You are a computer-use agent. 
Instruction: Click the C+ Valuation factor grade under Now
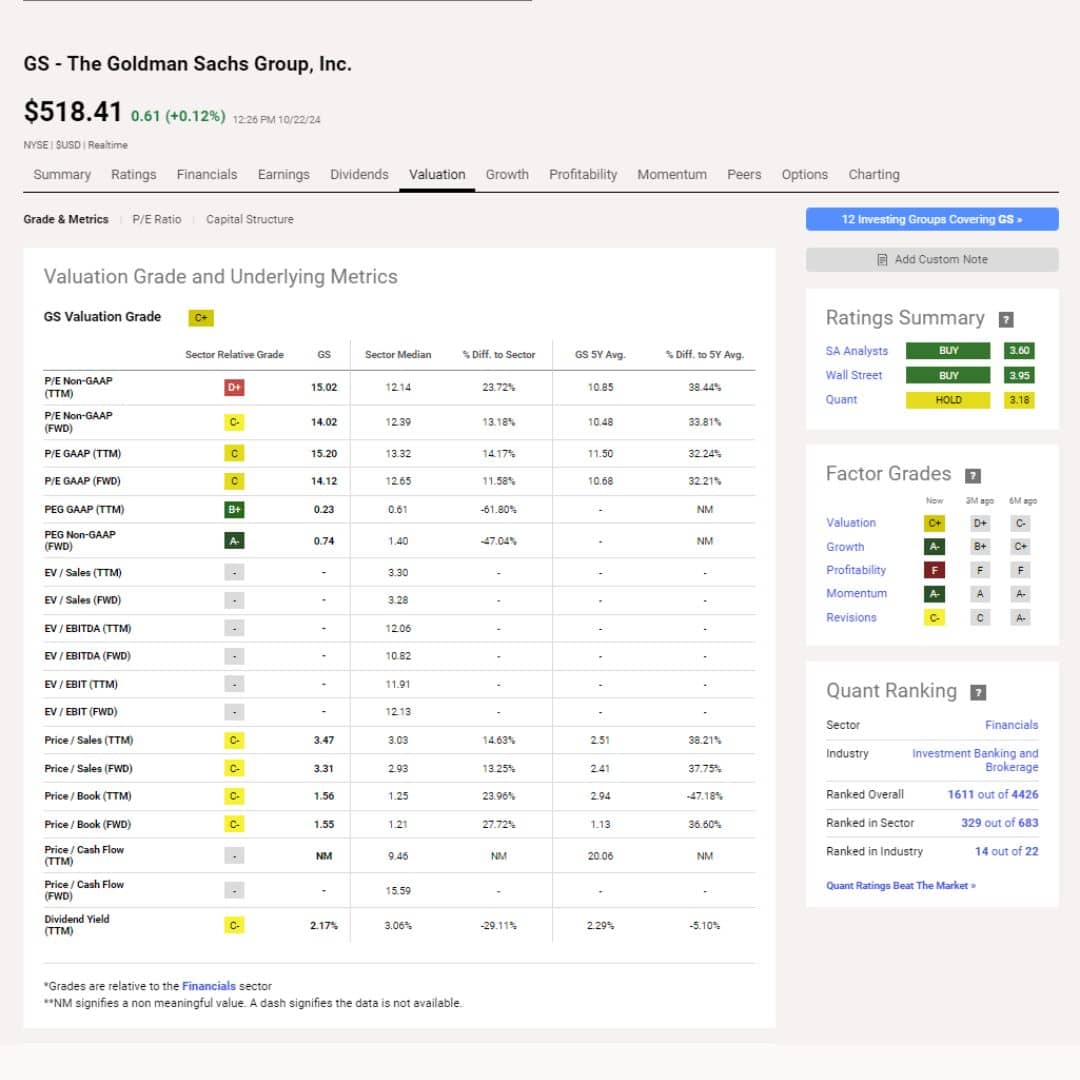934,523
